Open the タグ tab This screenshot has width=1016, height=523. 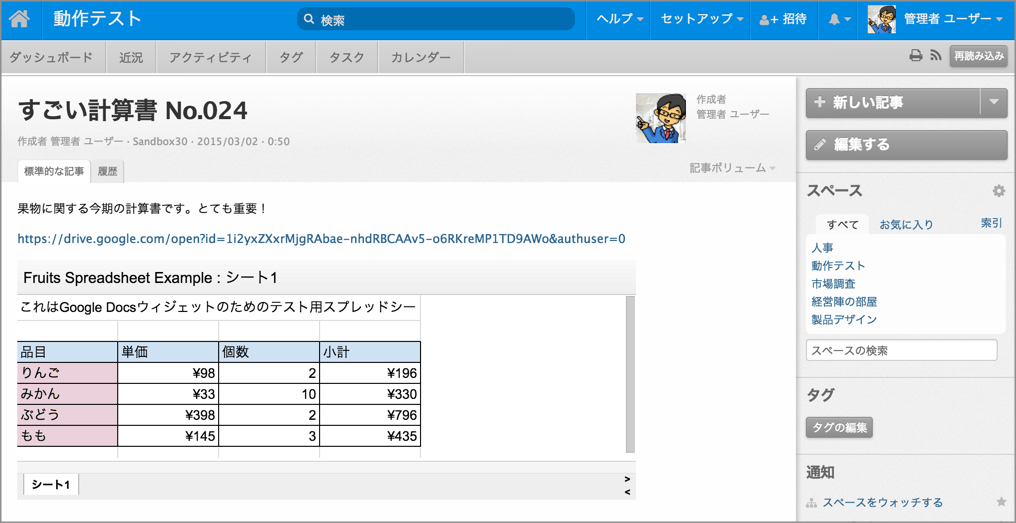point(291,57)
